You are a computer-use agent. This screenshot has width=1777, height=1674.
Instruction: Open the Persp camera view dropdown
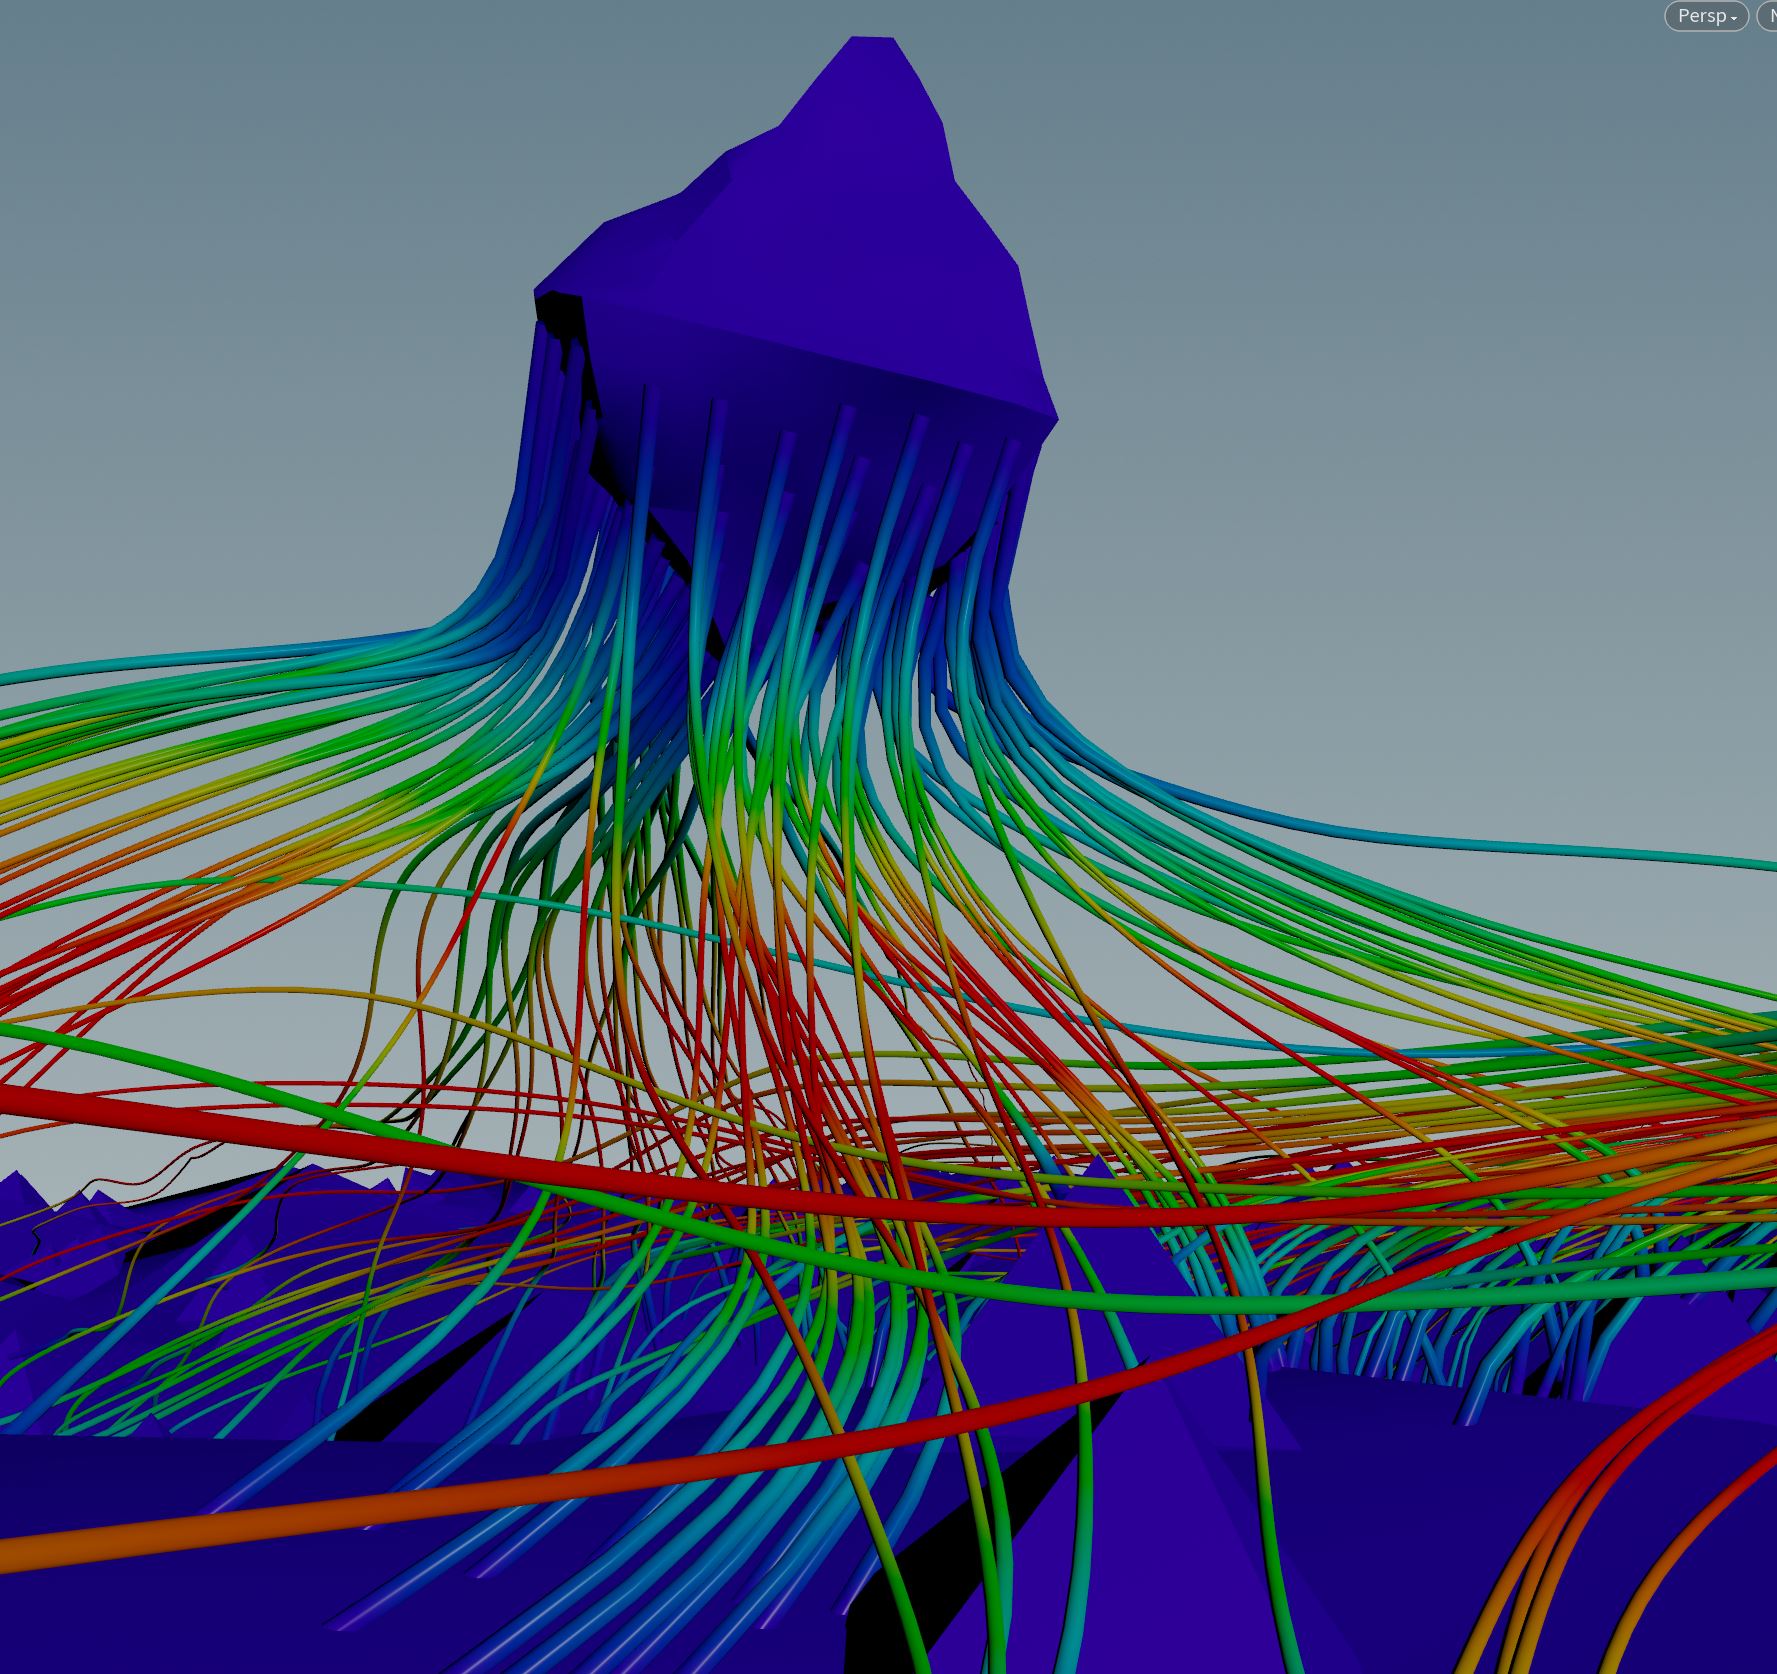(x=1706, y=16)
